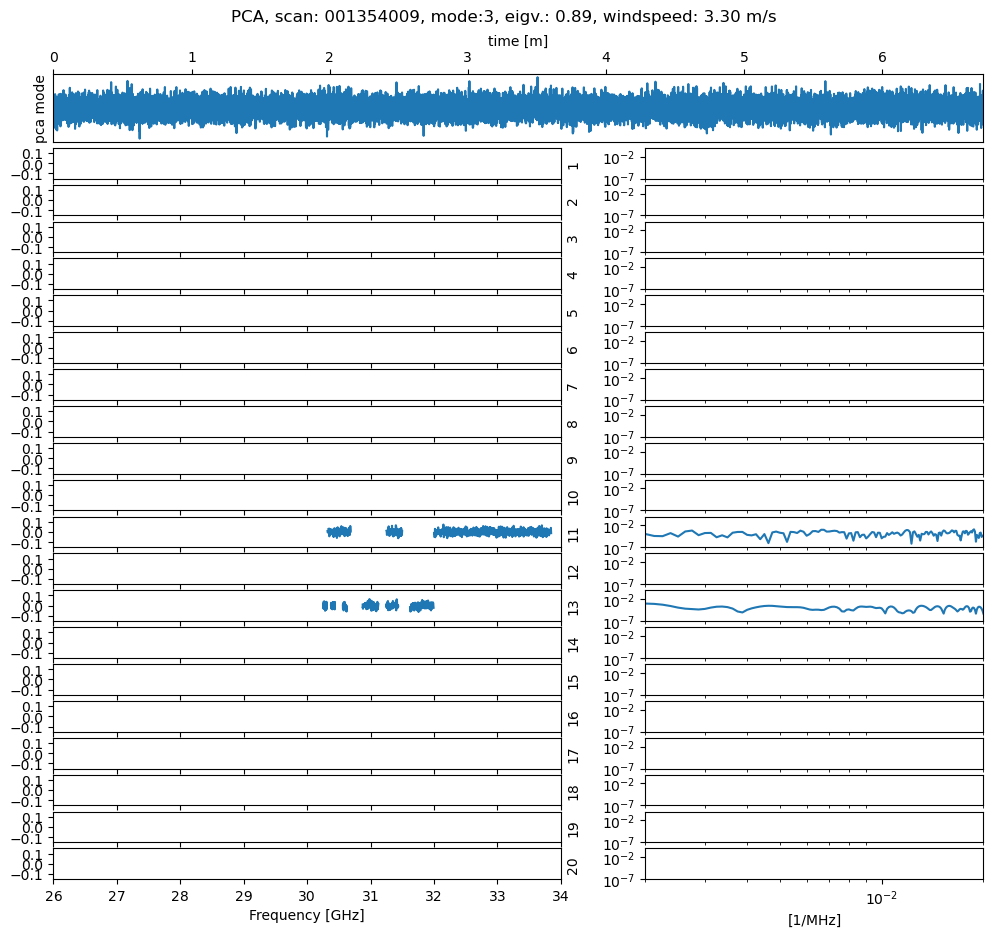Screen dimensions: 993x937
Task: Click the figure title showing scan 001354009
Action: [503, 16]
